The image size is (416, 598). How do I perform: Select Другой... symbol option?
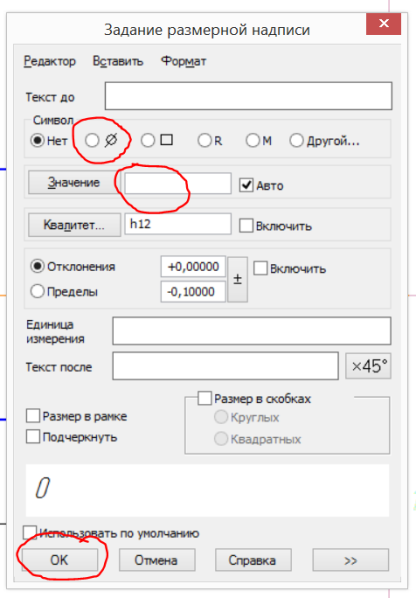click(x=296, y=140)
